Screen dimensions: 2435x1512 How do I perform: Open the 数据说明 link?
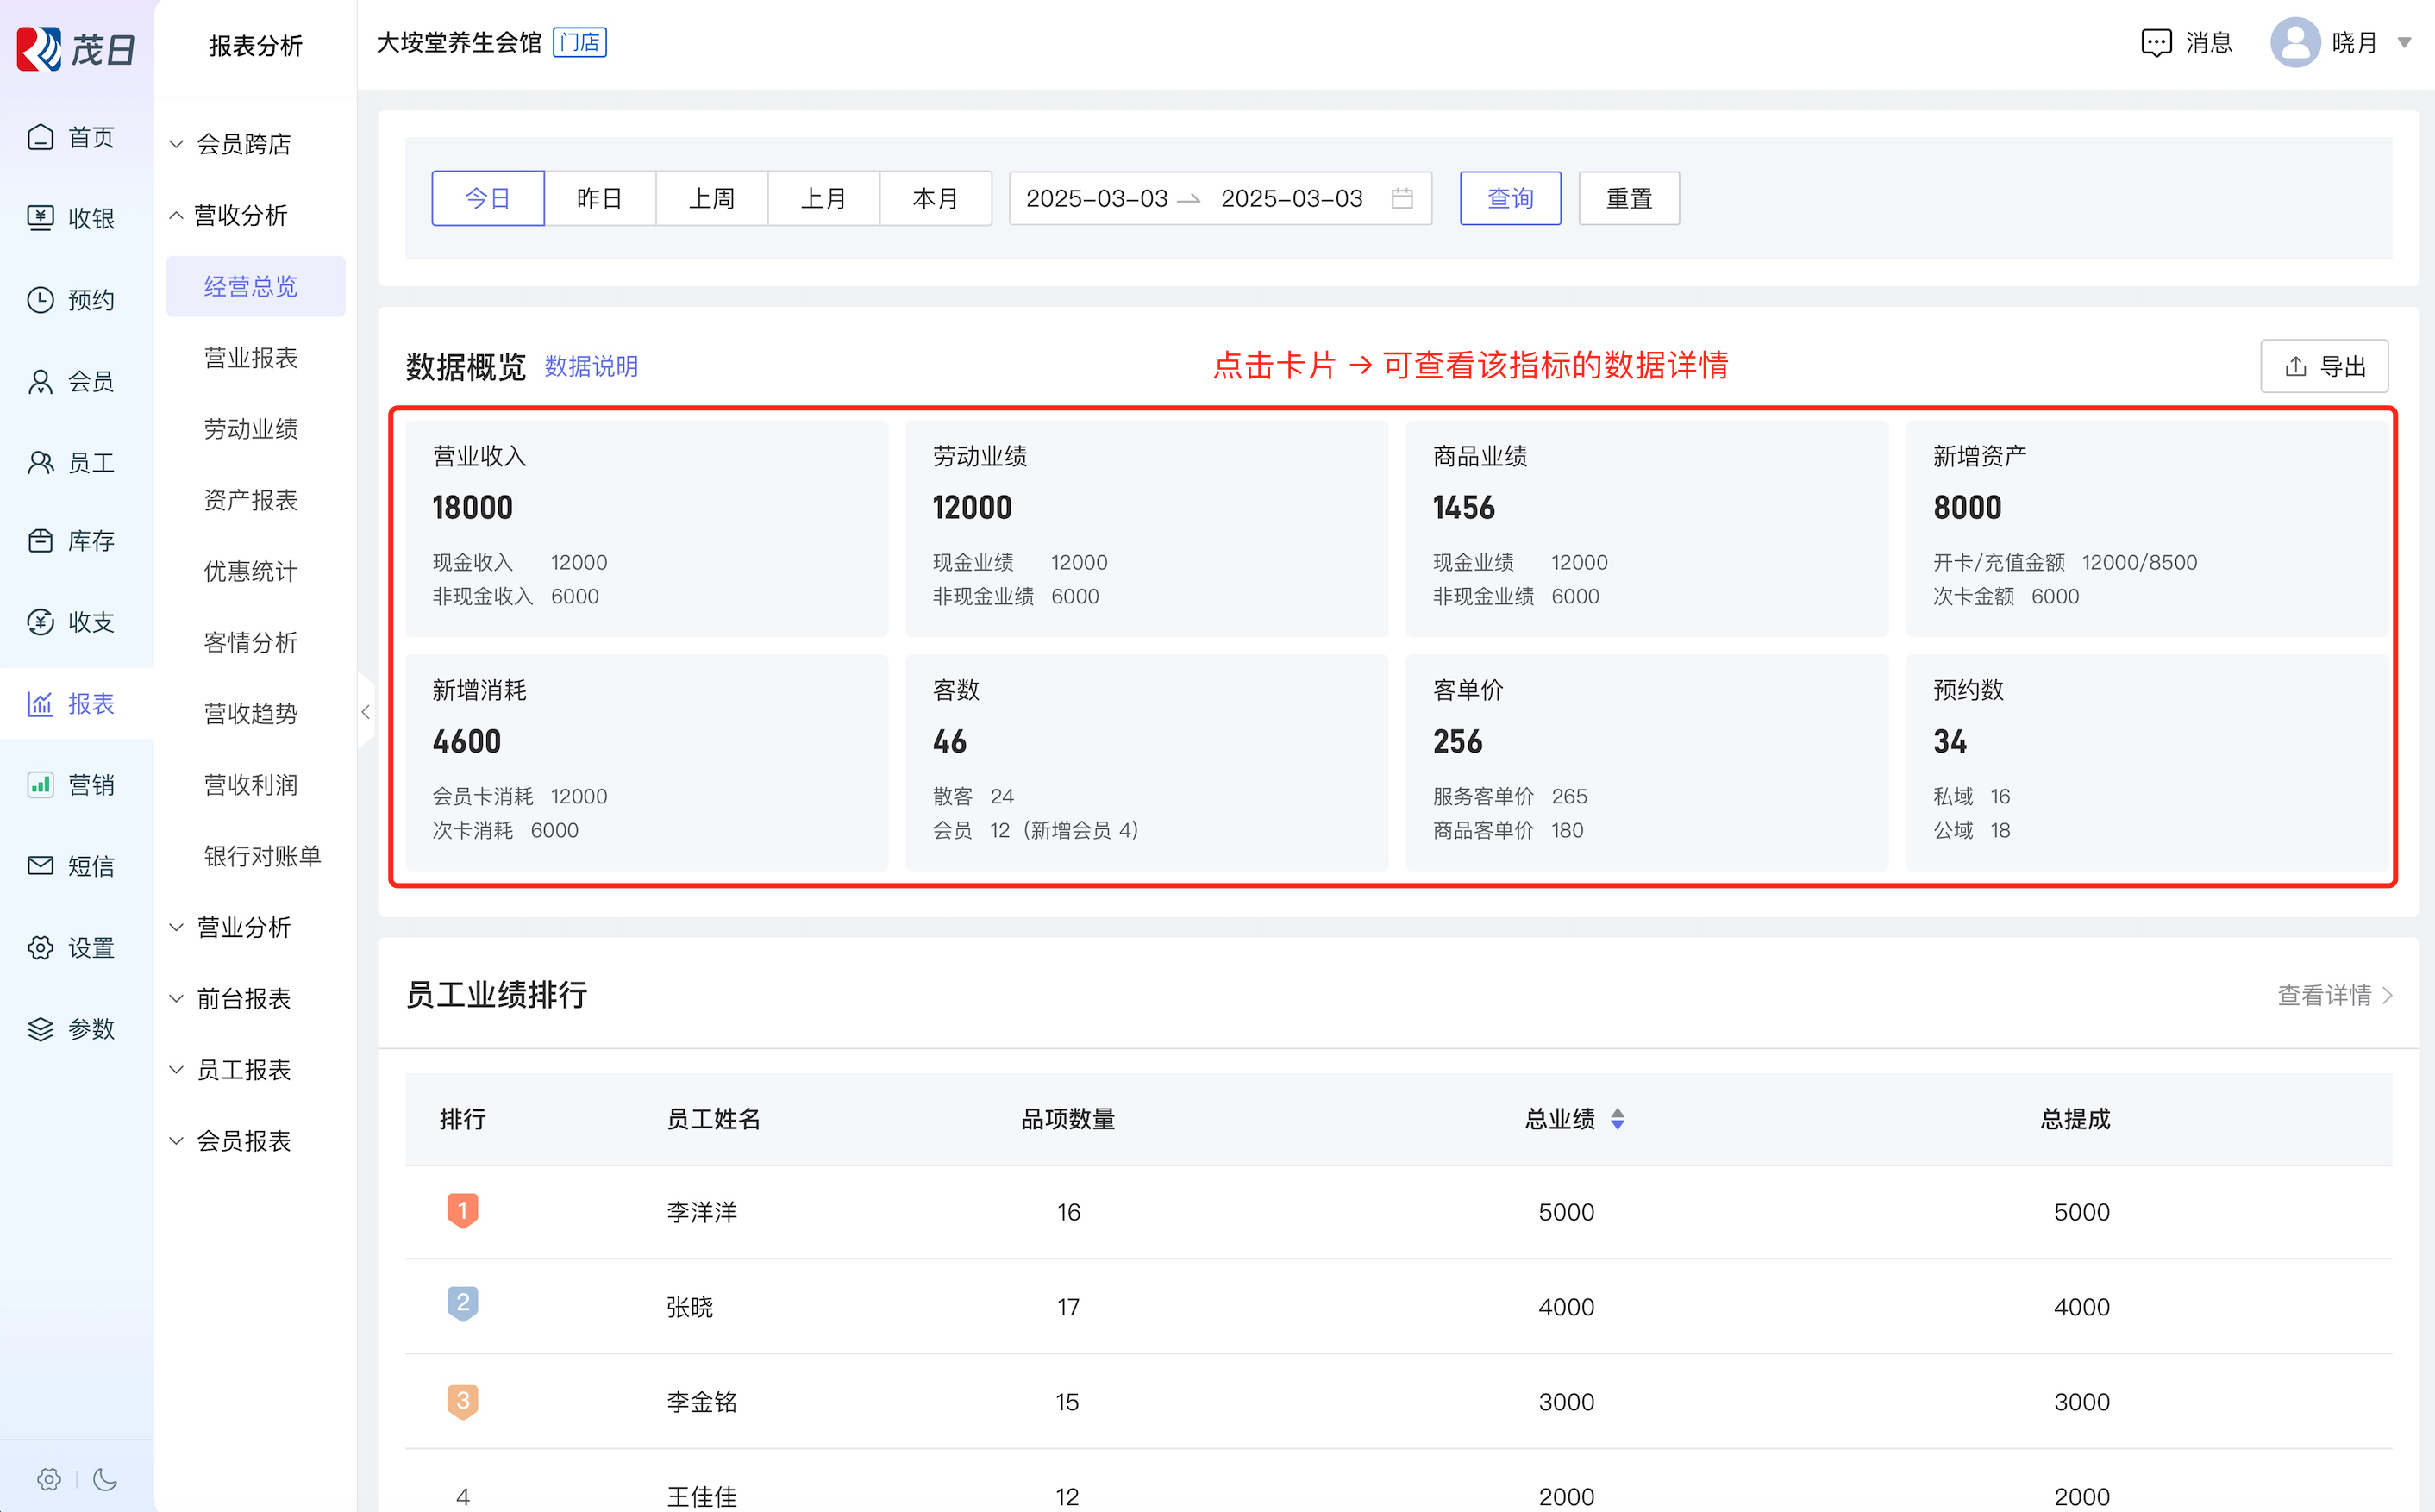[591, 367]
